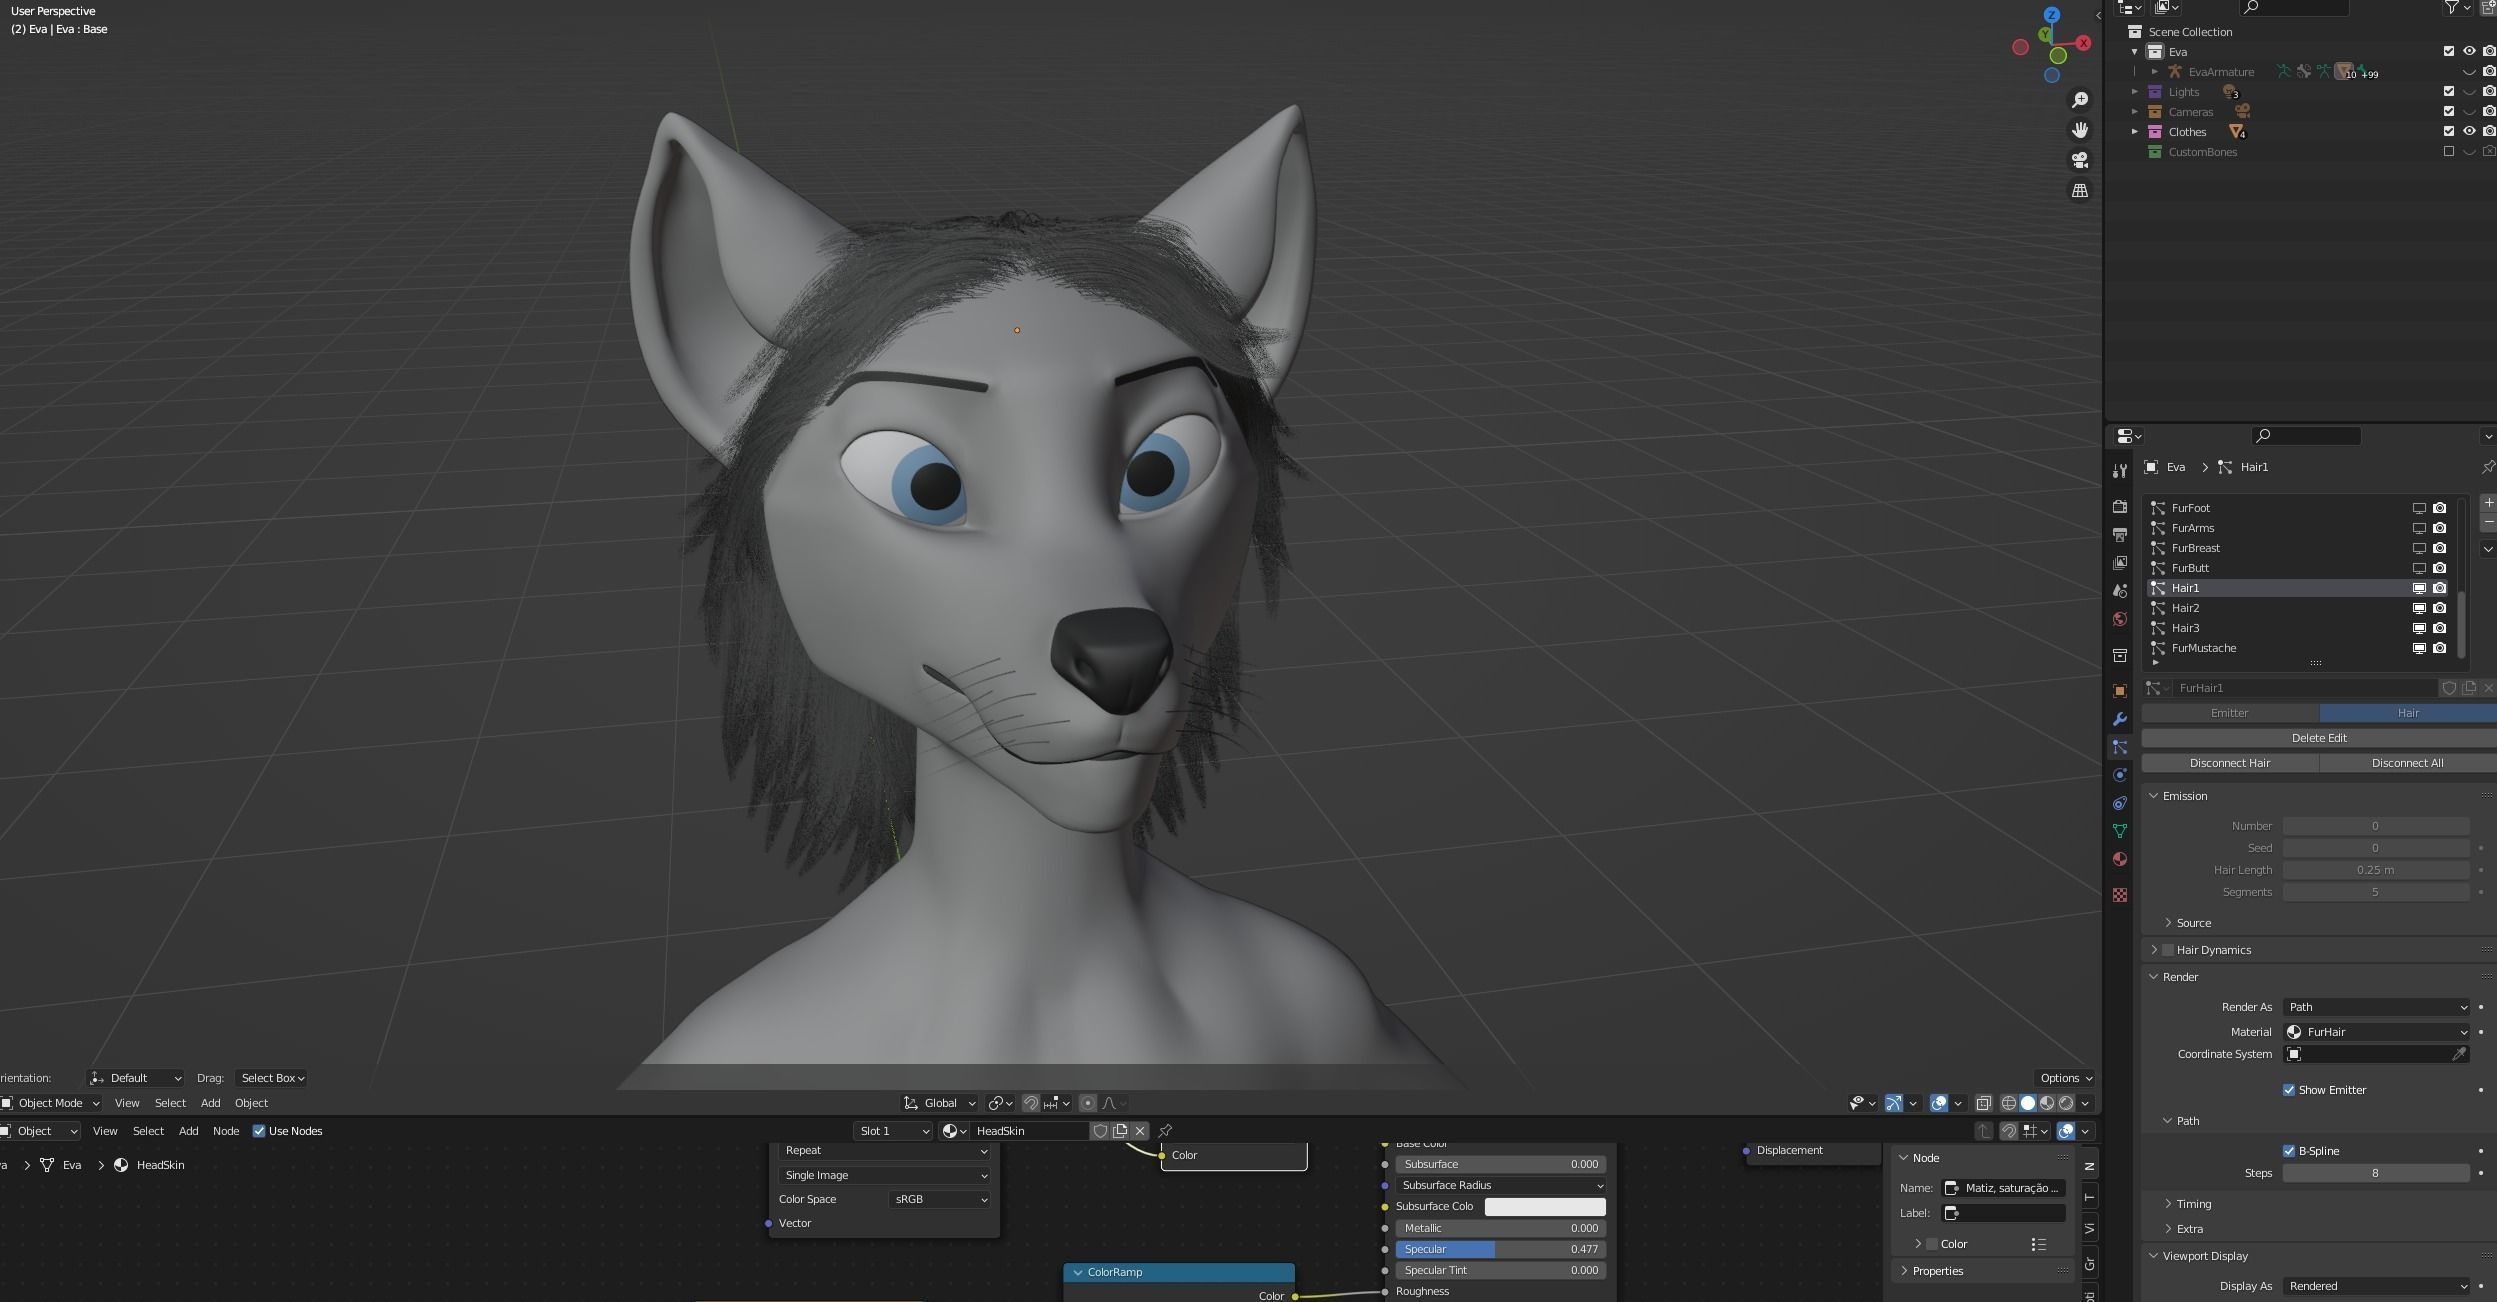Screen dimensions: 2497x1302
Task: Open the Tool properties tab icon
Action: pos(2119,471)
